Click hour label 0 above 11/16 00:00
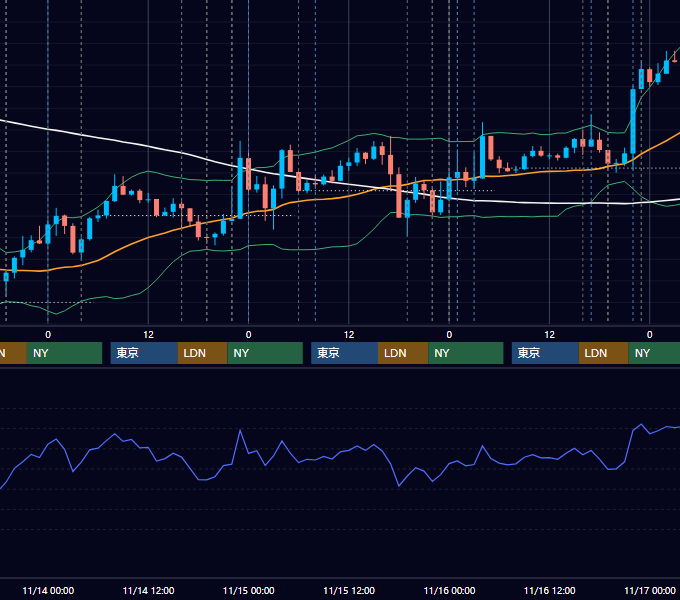The width and height of the screenshot is (680, 600). coord(449,335)
